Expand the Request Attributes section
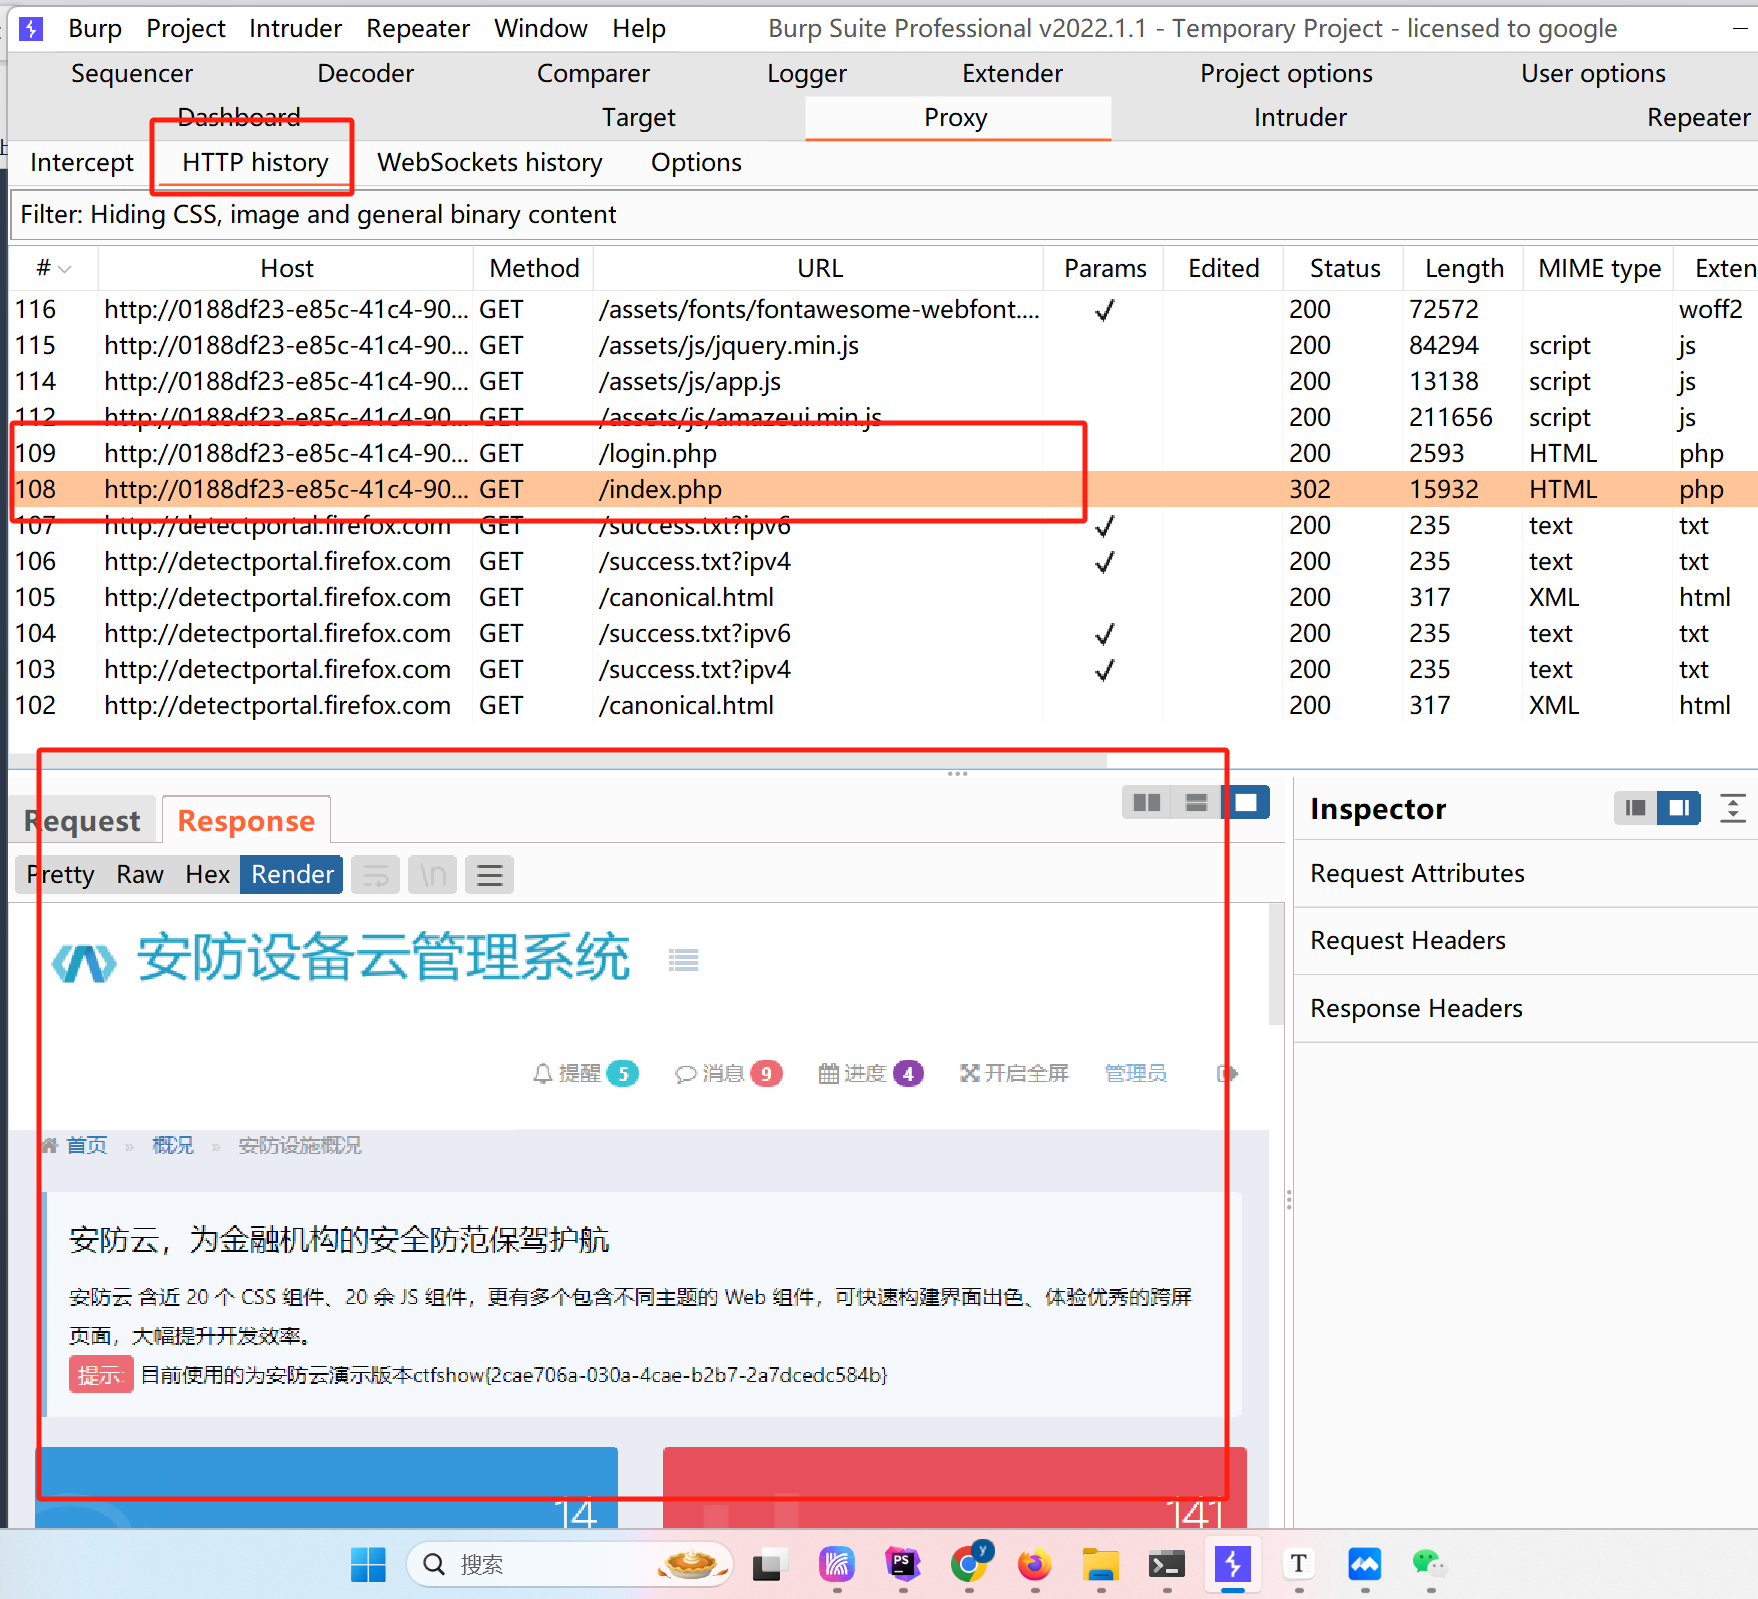This screenshot has height=1599, width=1758. (x=1417, y=873)
